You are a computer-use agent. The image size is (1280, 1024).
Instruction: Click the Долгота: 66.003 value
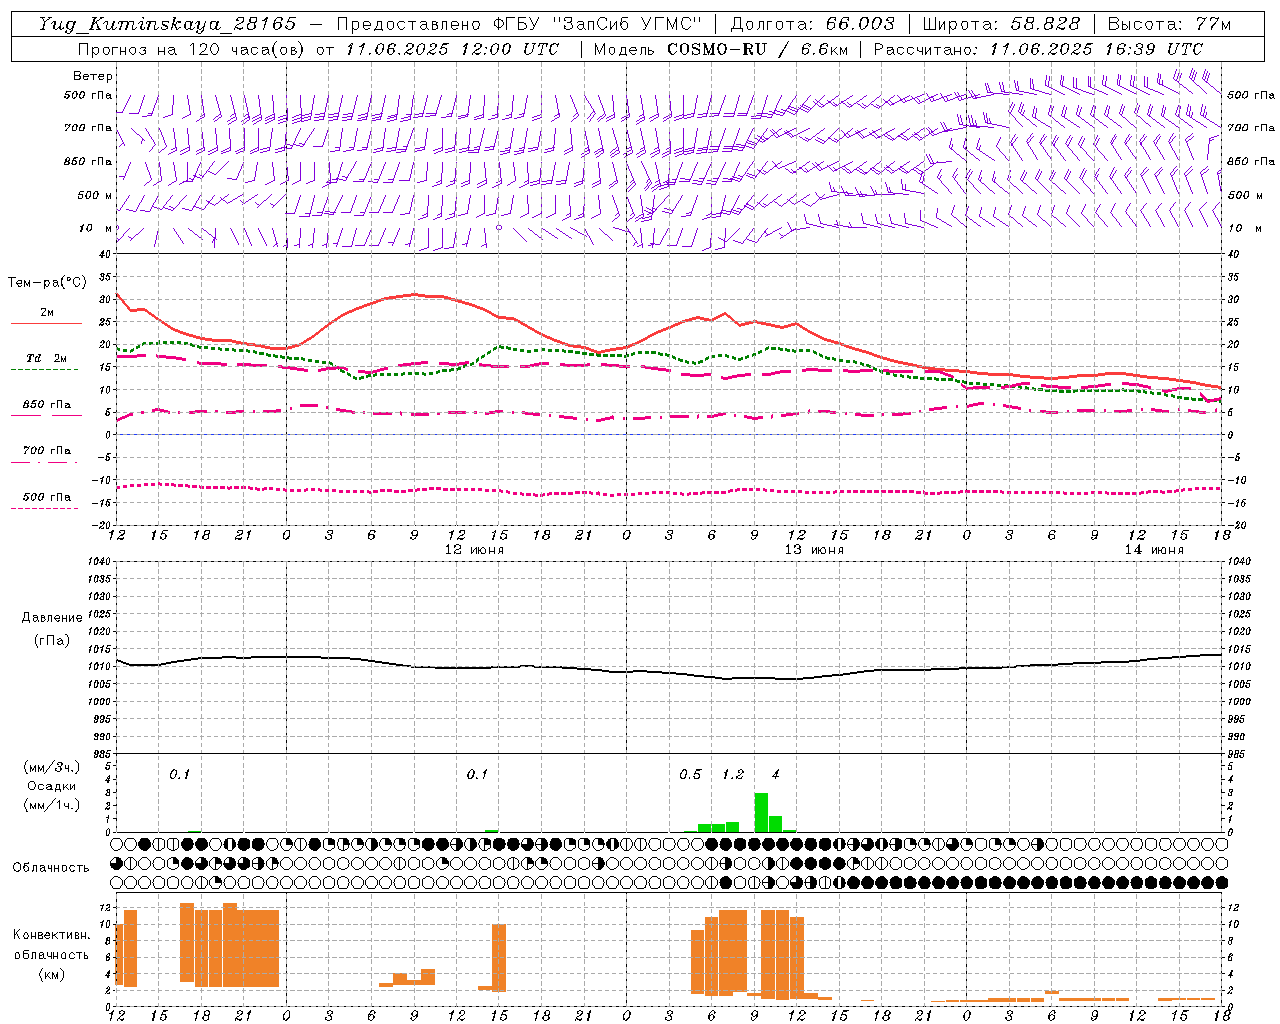tap(812, 24)
